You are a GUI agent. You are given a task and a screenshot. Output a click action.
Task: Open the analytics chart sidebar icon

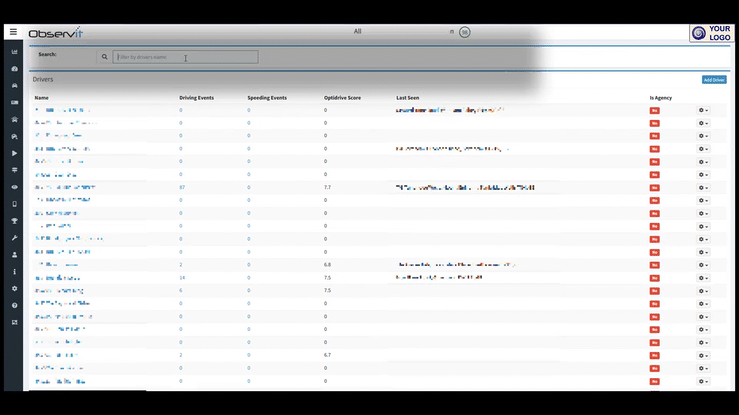(x=15, y=52)
